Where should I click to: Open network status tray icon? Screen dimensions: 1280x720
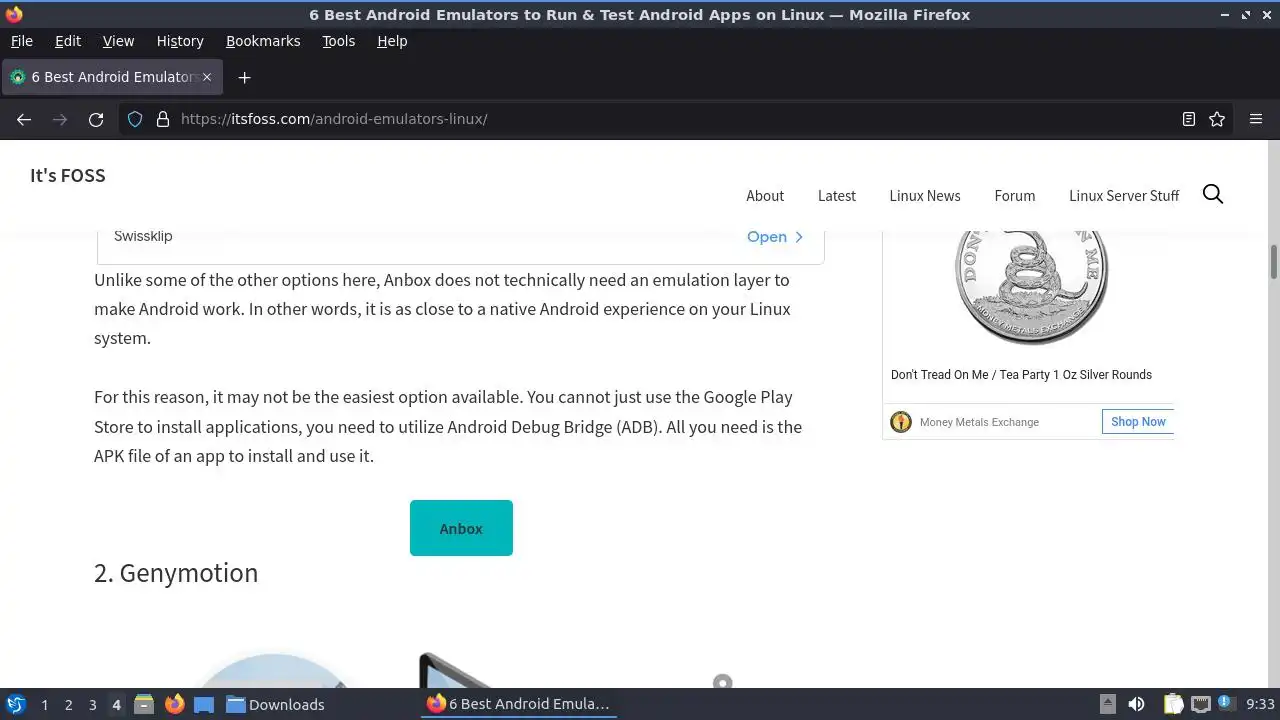pos(1201,704)
